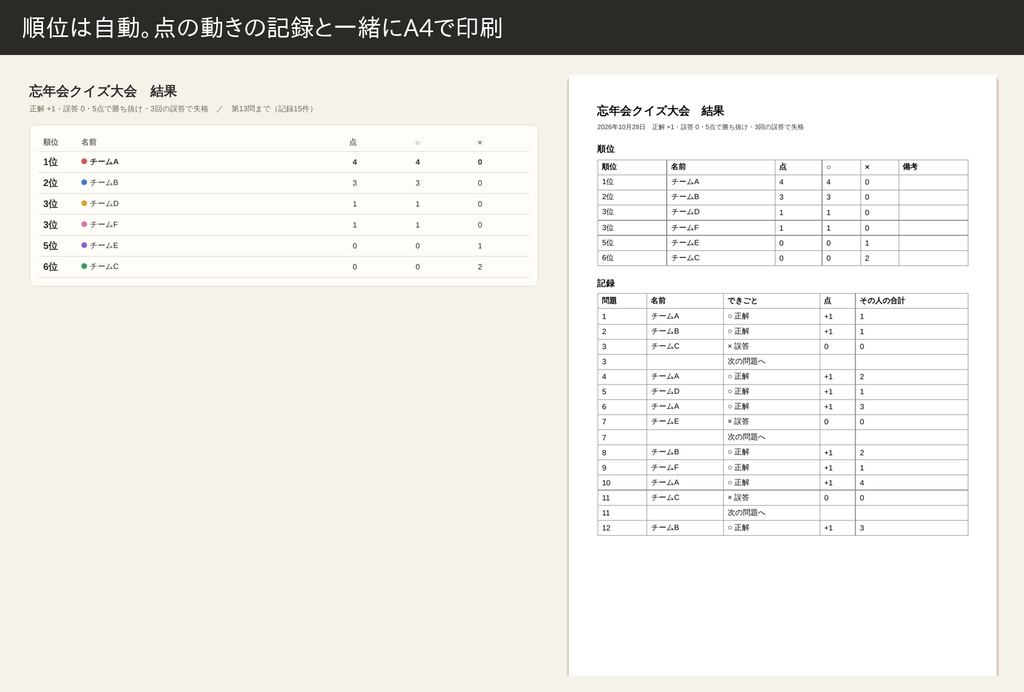Click '1位' in the print preview ranking table
The width and height of the screenshot is (1024, 692).
608,181
